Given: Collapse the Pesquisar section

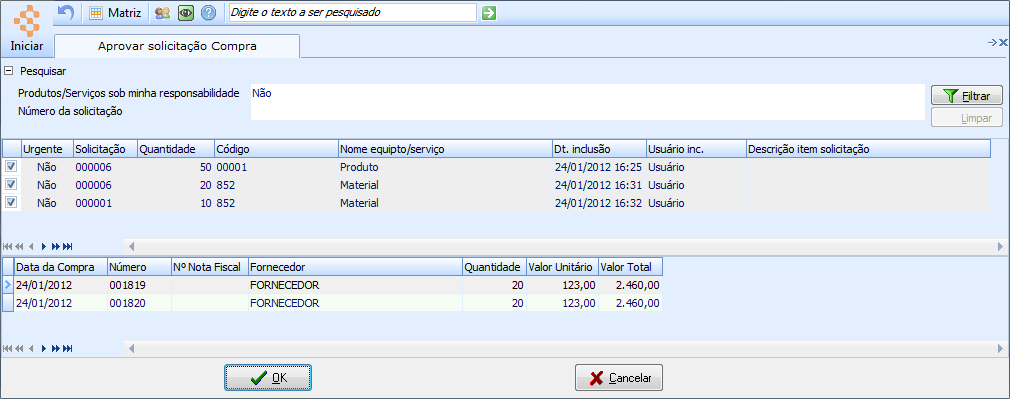Looking at the screenshot, I should click(8, 71).
